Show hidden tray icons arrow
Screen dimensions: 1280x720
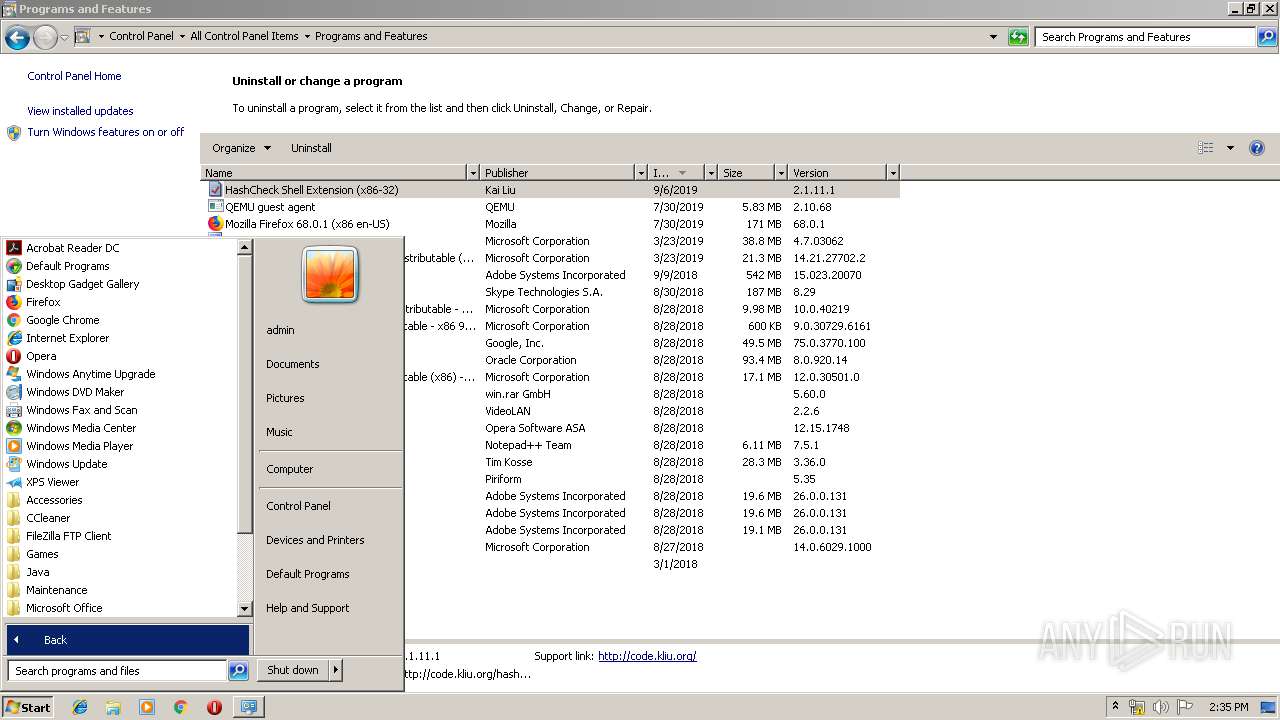[x=1115, y=707]
